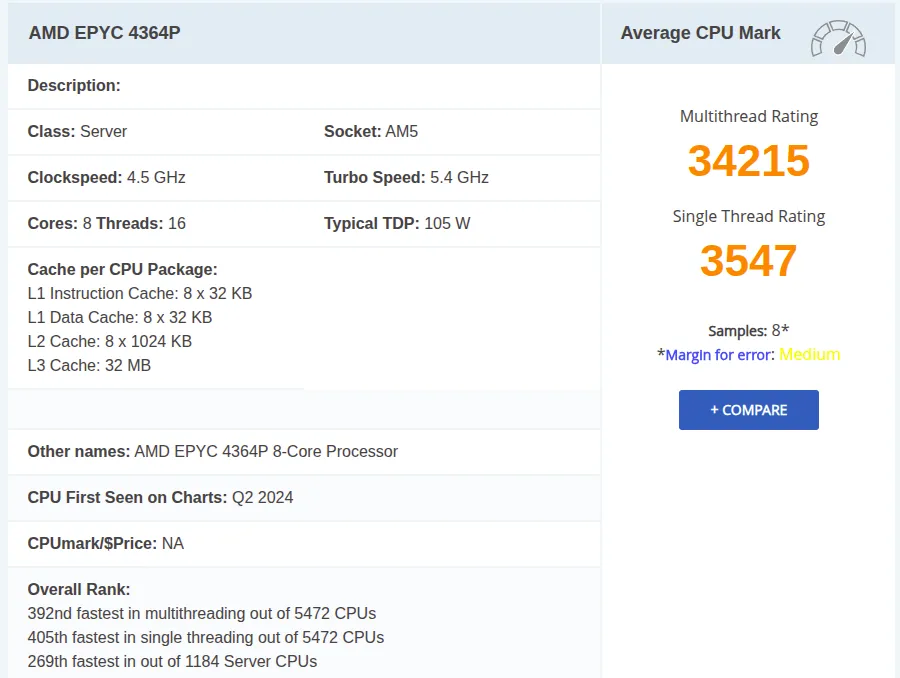900x678 pixels.
Task: Expand the Description section
Action: [x=73, y=85]
